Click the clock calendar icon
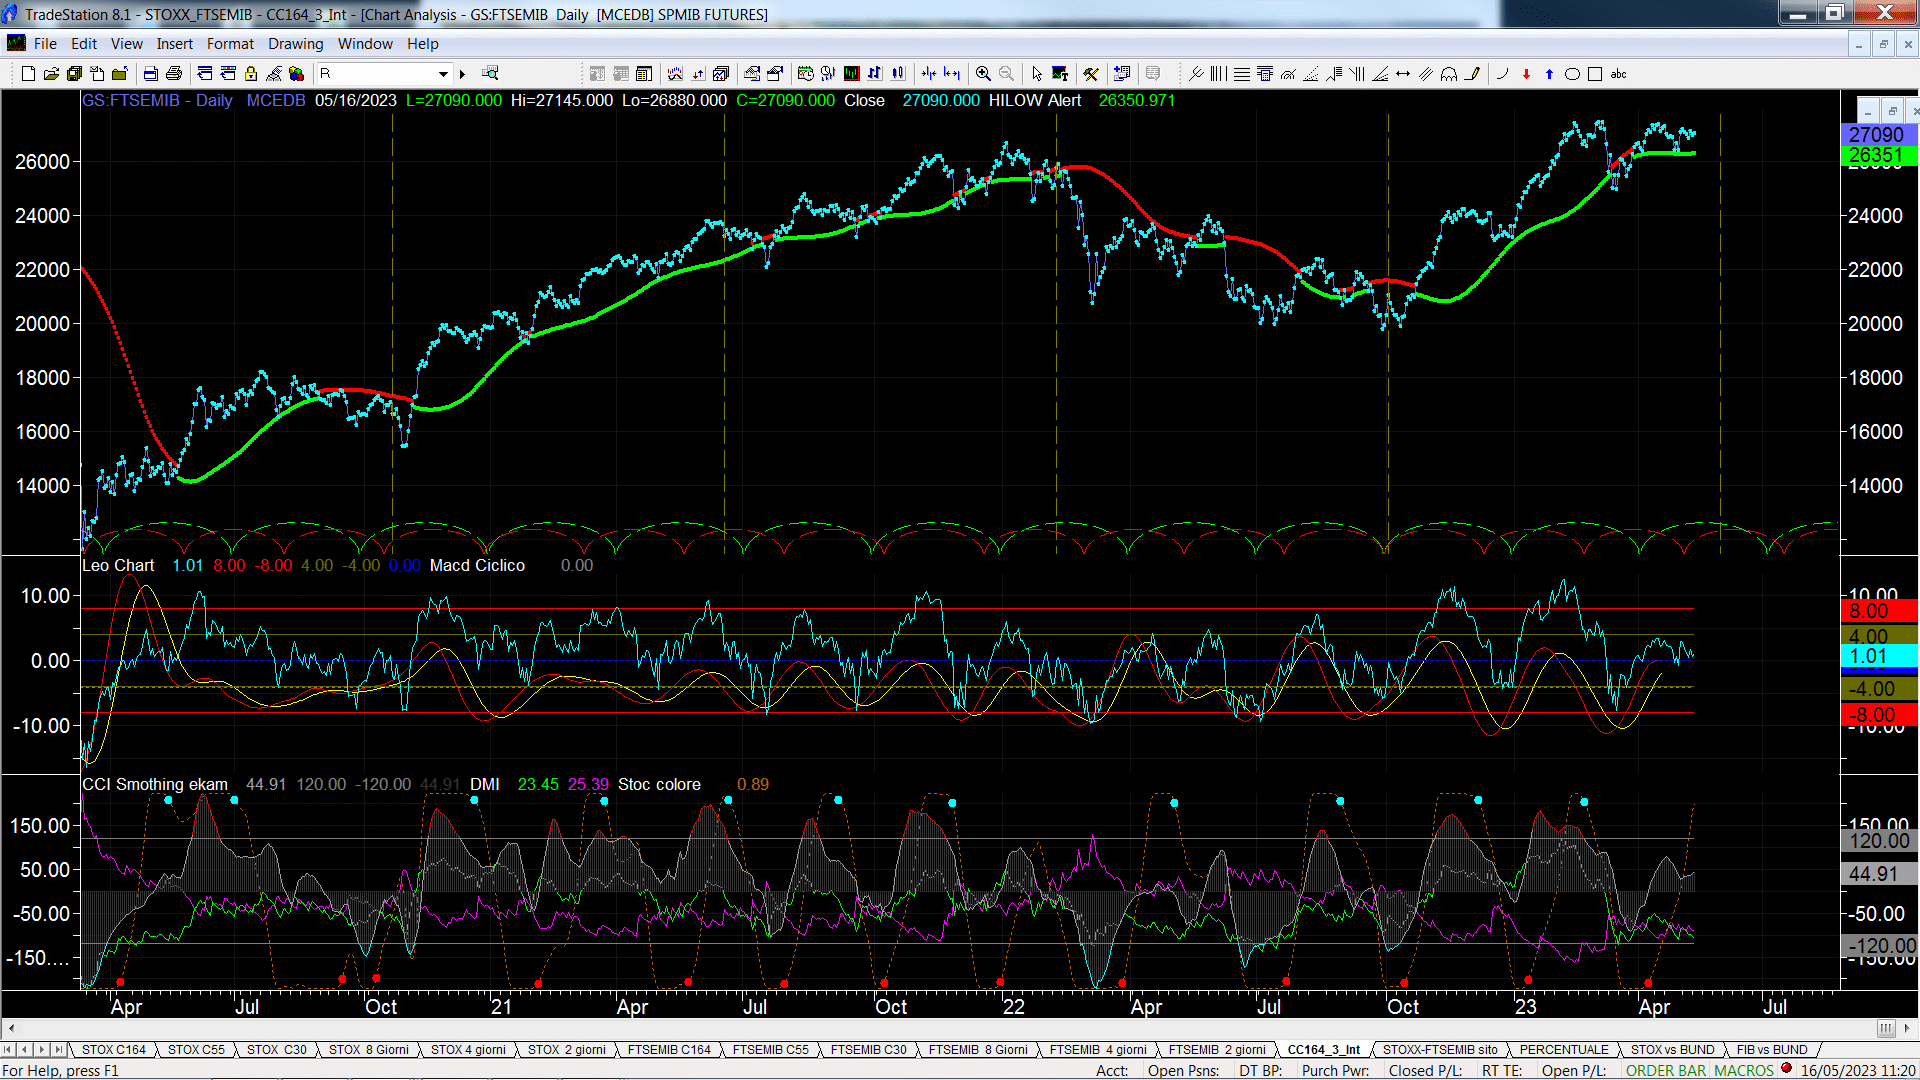 coord(805,73)
